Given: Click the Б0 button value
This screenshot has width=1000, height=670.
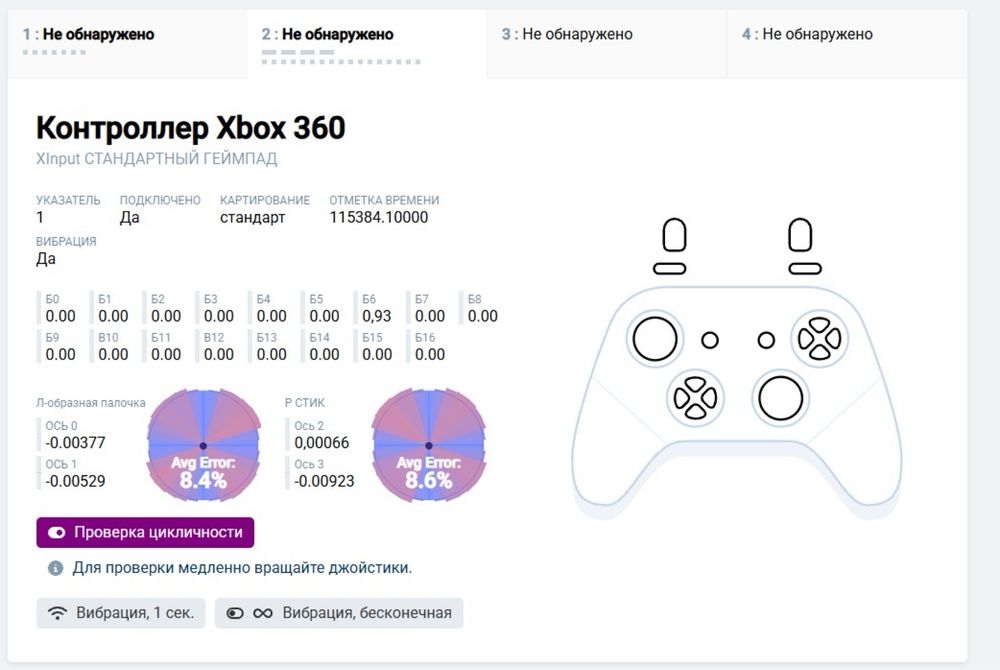Looking at the screenshot, I should pyautogui.click(x=60, y=316).
